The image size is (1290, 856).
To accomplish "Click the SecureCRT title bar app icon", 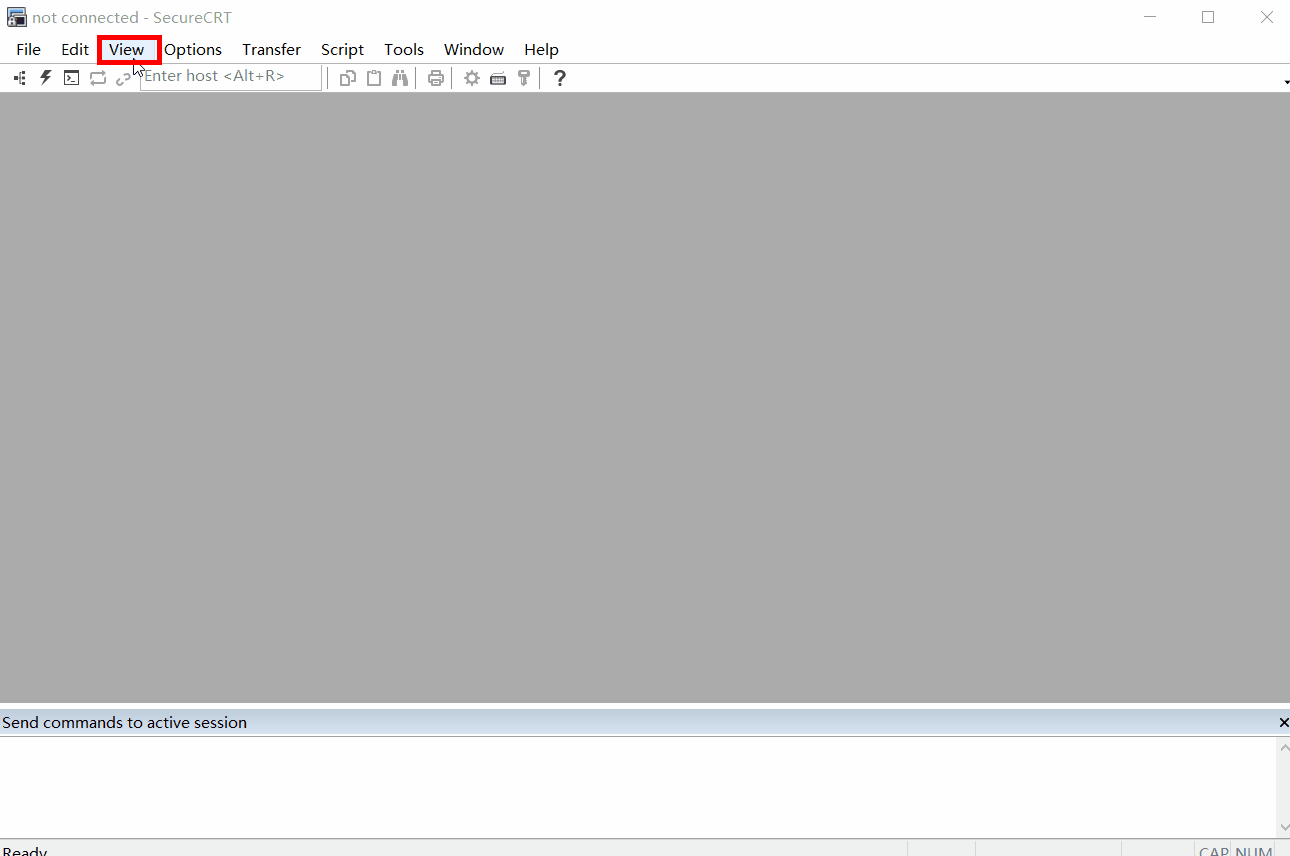I will click(x=16, y=17).
